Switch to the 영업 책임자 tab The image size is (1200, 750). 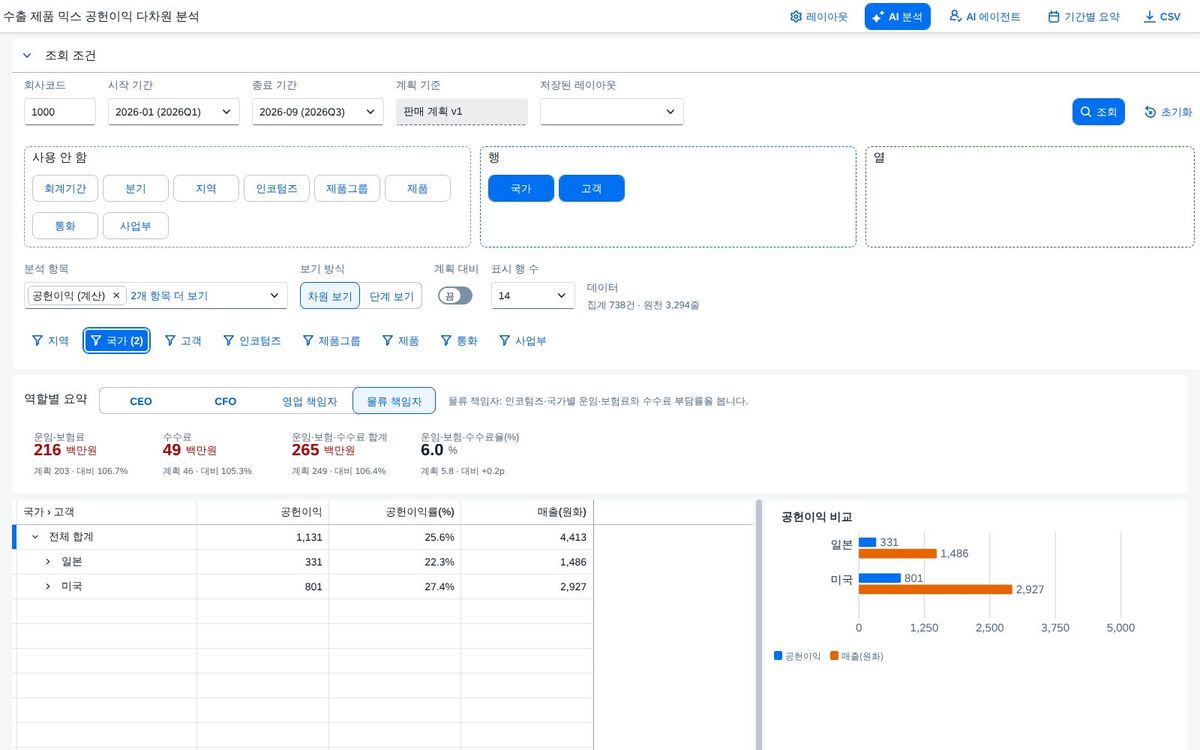pos(310,401)
